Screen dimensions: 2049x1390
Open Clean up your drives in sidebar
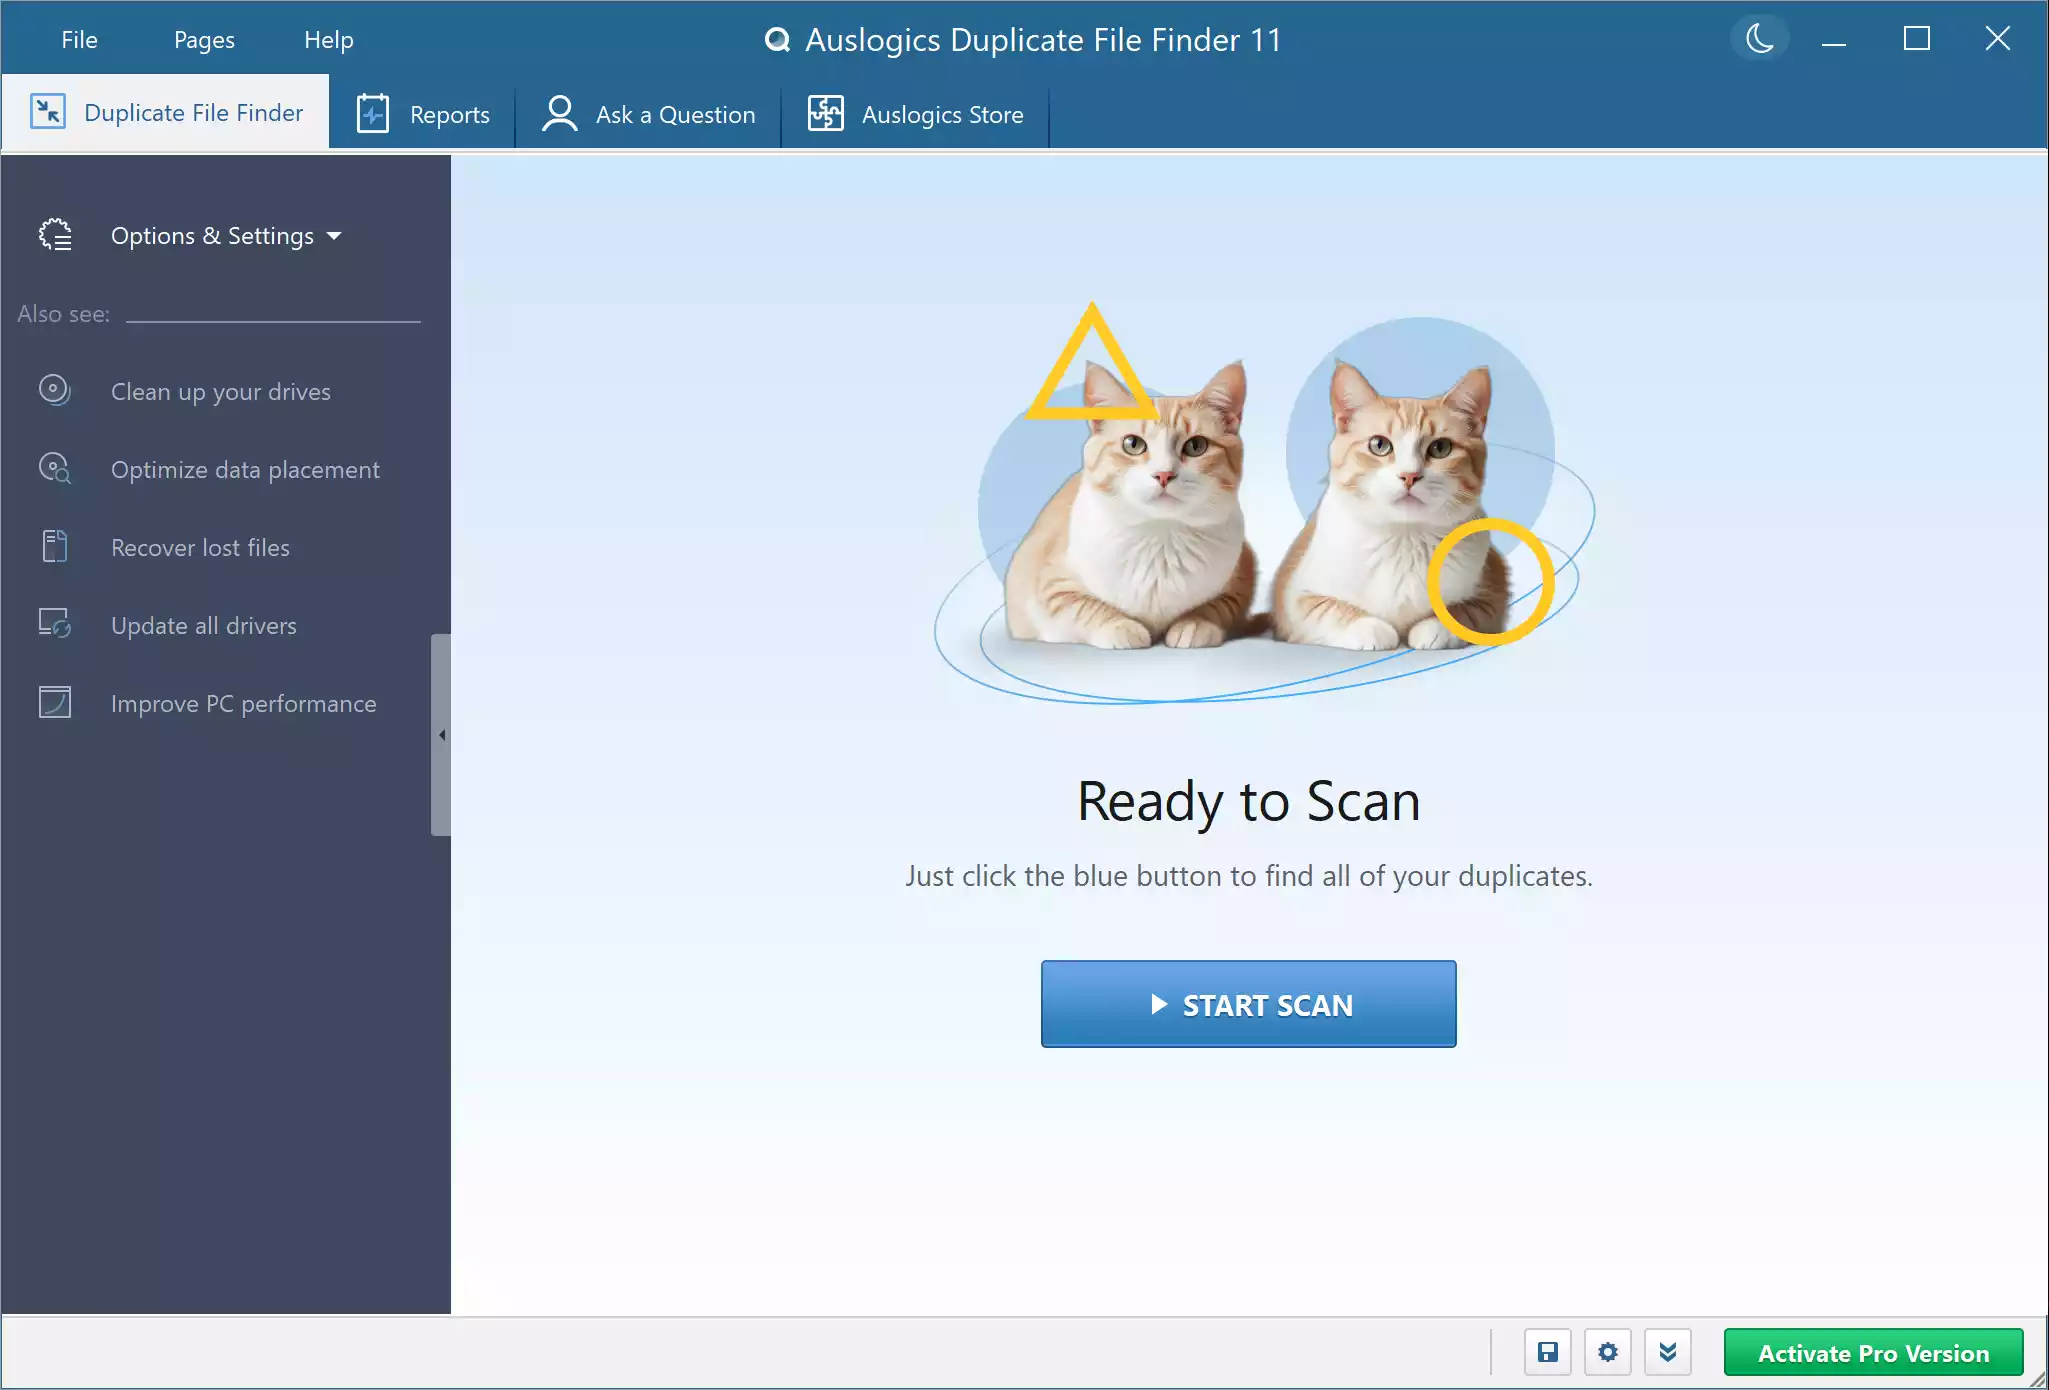click(220, 391)
